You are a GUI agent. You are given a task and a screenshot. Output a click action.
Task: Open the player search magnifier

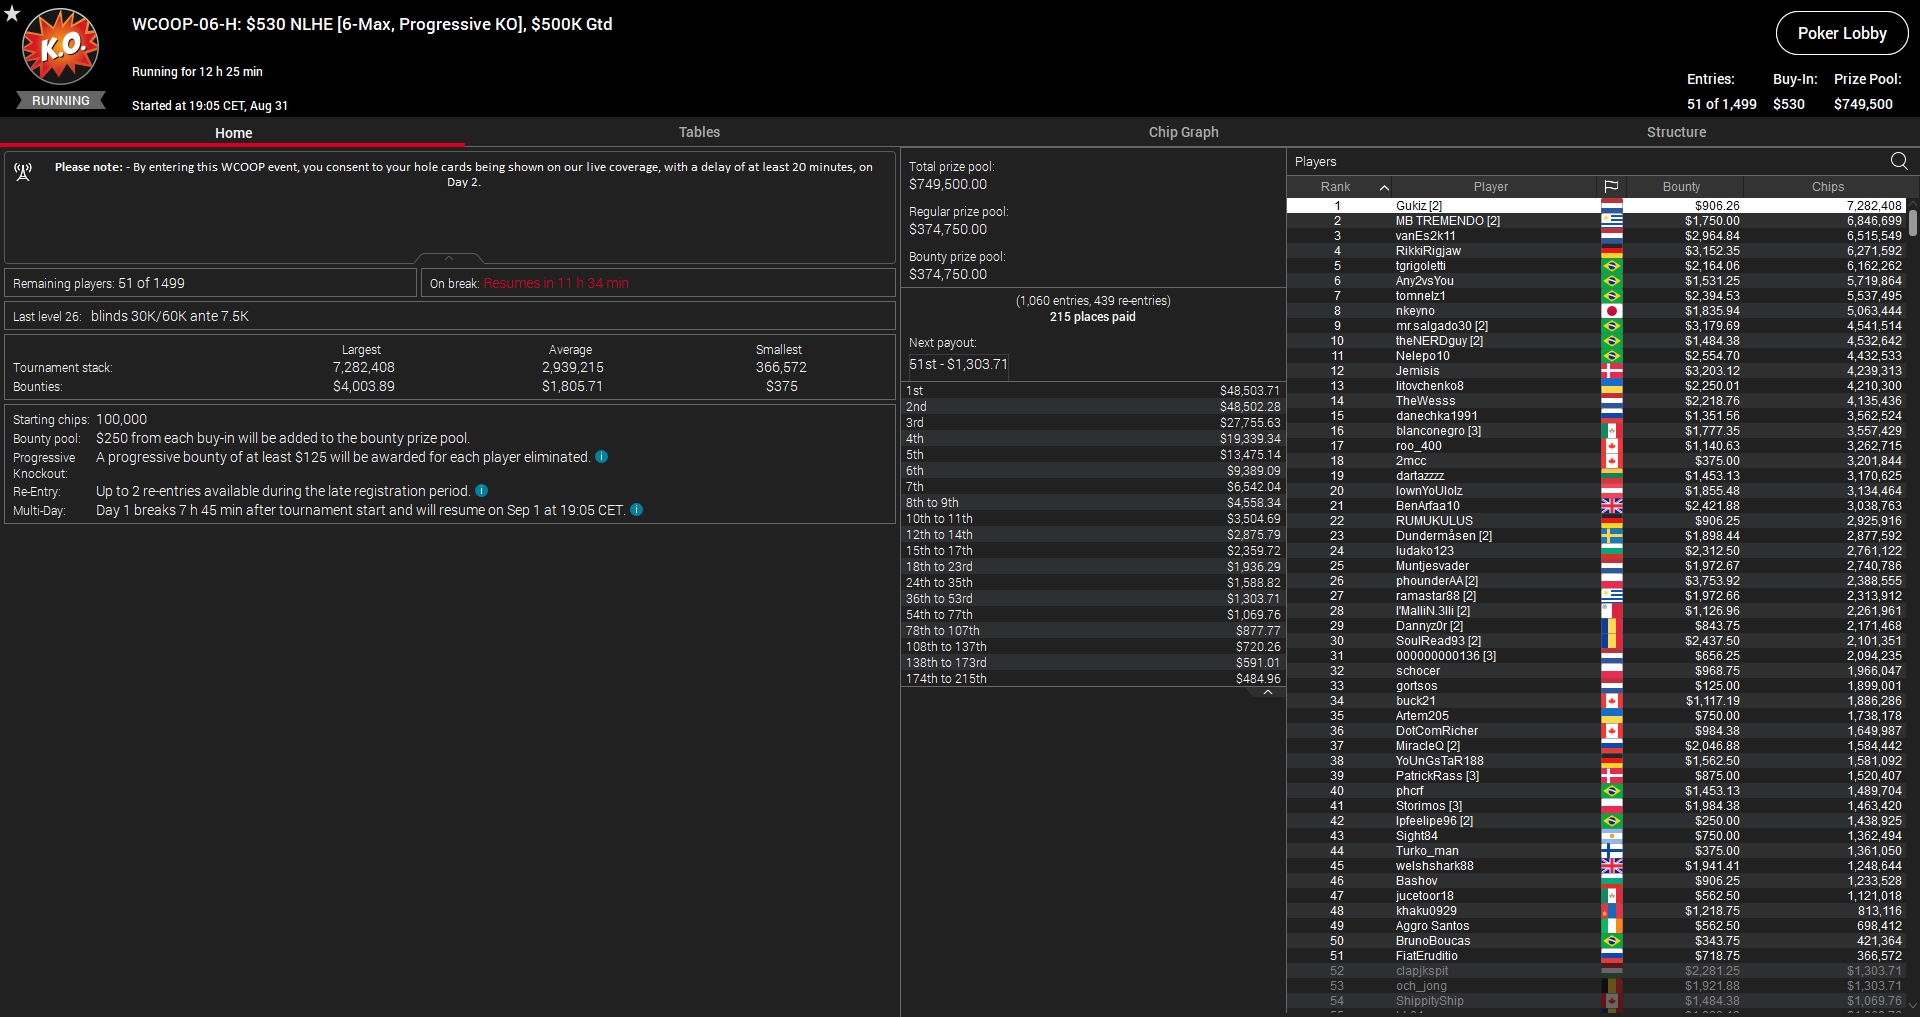(1899, 161)
